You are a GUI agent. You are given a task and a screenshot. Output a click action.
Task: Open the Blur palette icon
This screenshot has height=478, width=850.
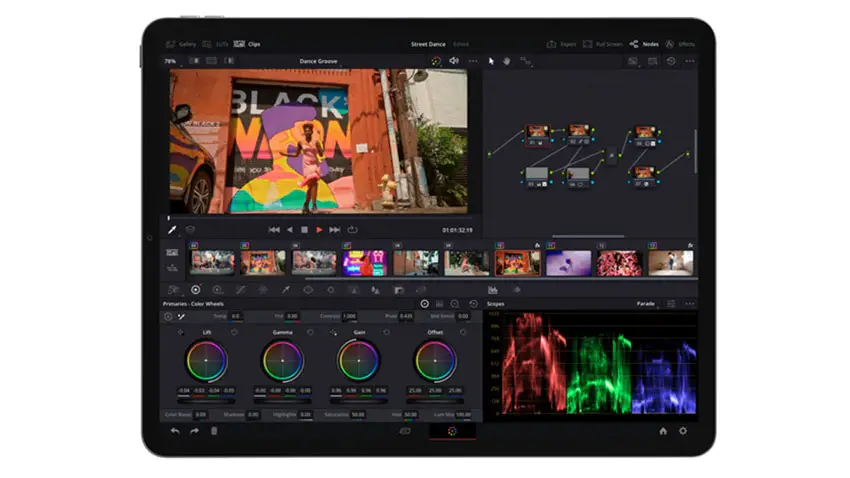click(x=376, y=290)
